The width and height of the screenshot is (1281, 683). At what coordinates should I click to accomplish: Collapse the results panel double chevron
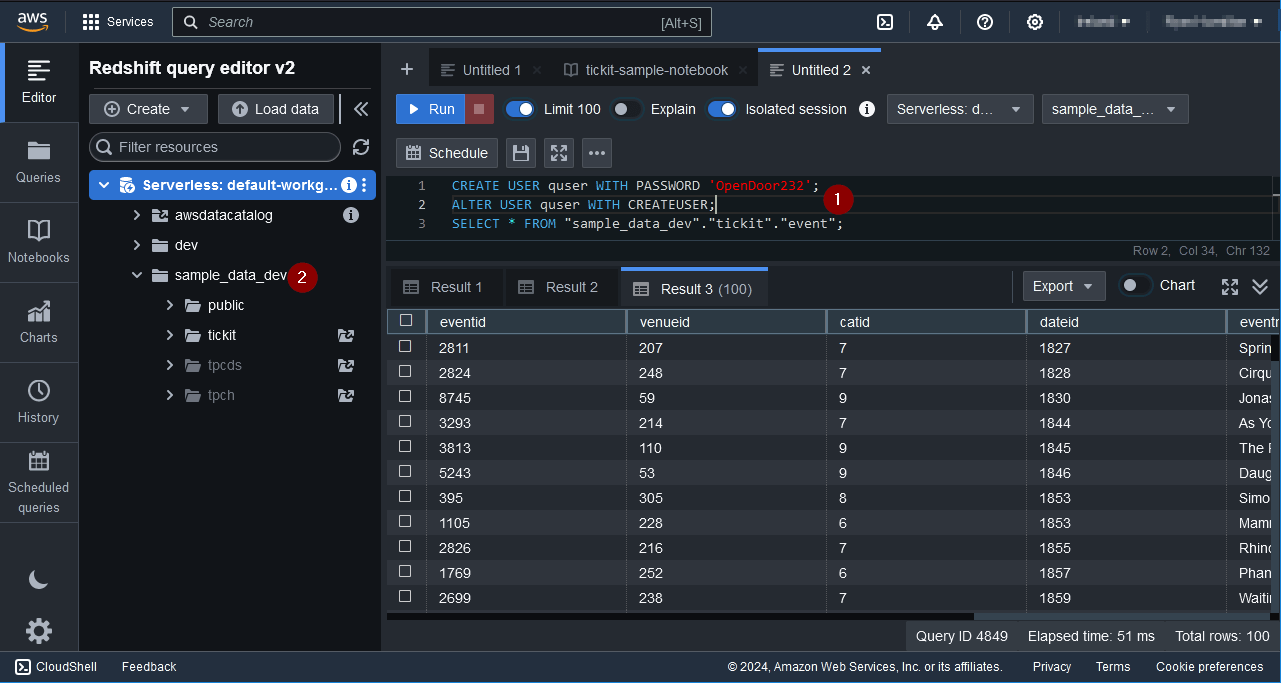click(1260, 287)
